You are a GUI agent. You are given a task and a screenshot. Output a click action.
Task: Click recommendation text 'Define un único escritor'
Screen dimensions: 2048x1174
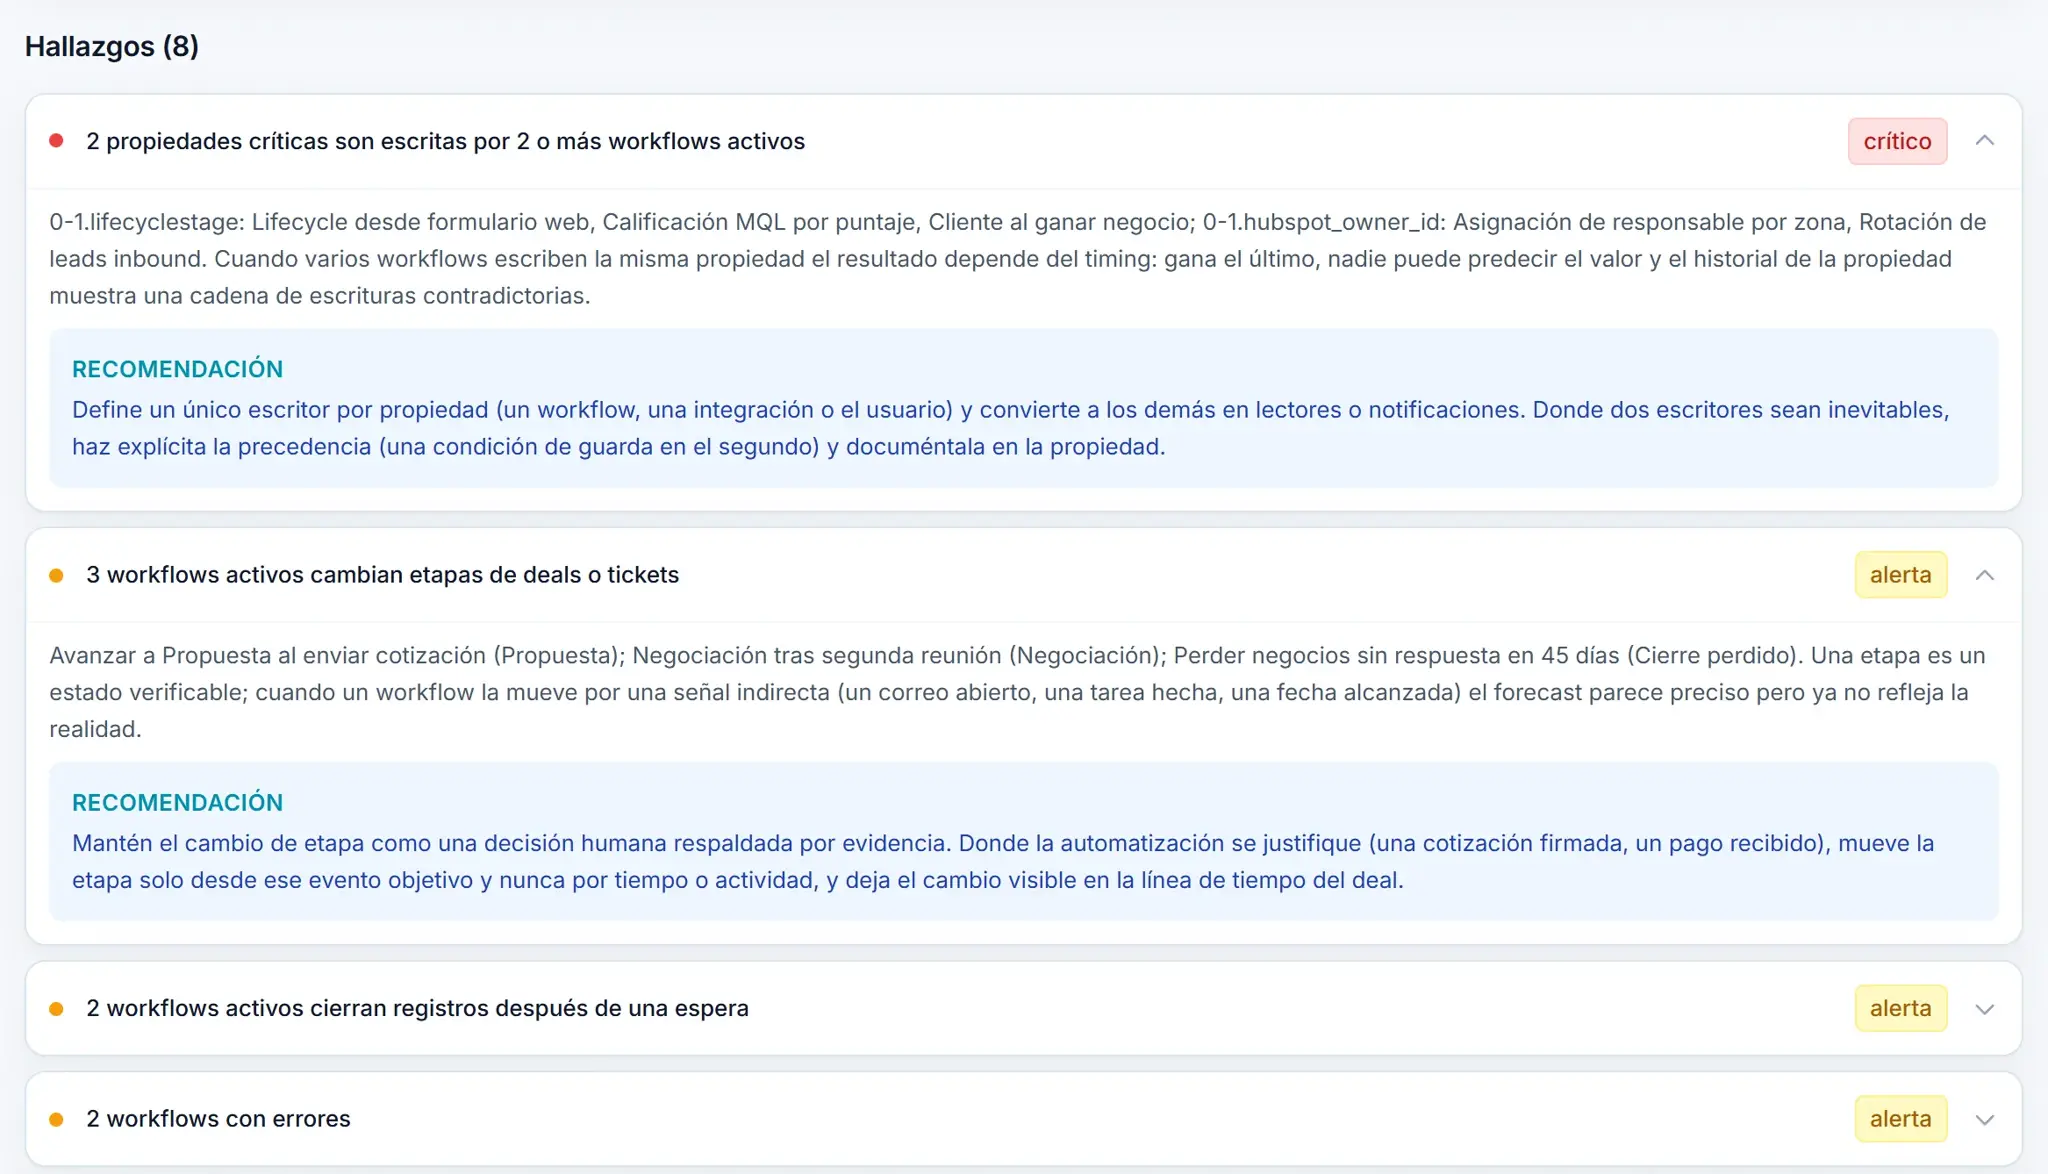click(1011, 428)
